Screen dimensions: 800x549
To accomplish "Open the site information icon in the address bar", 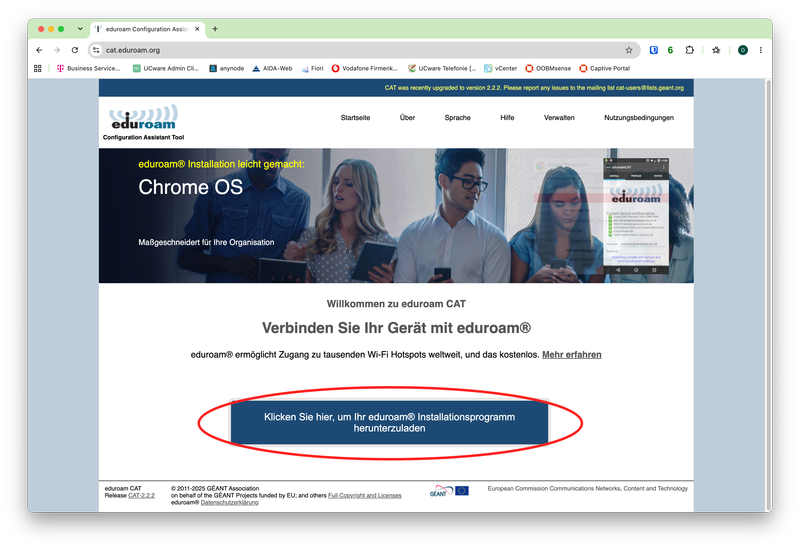I will click(x=96, y=50).
